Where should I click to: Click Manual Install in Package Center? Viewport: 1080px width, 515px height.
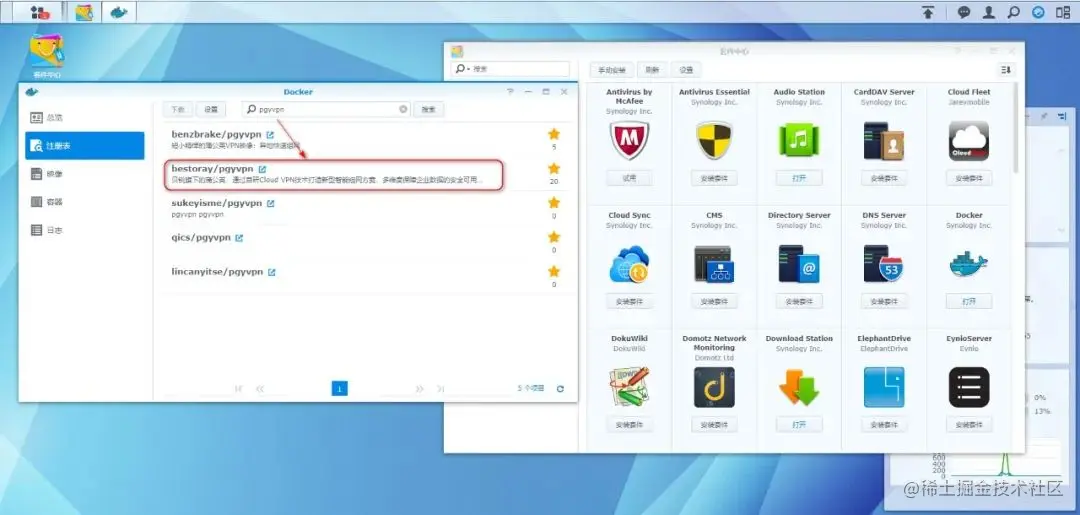point(611,70)
